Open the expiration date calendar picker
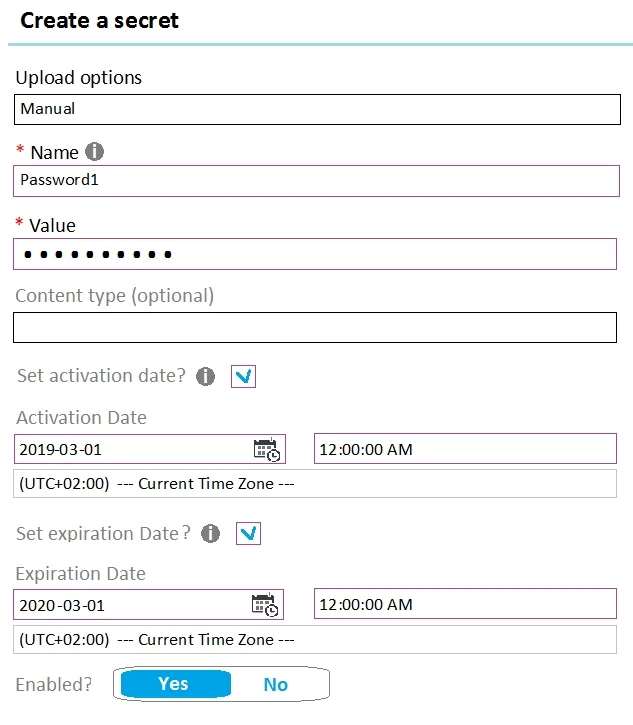 (265, 605)
